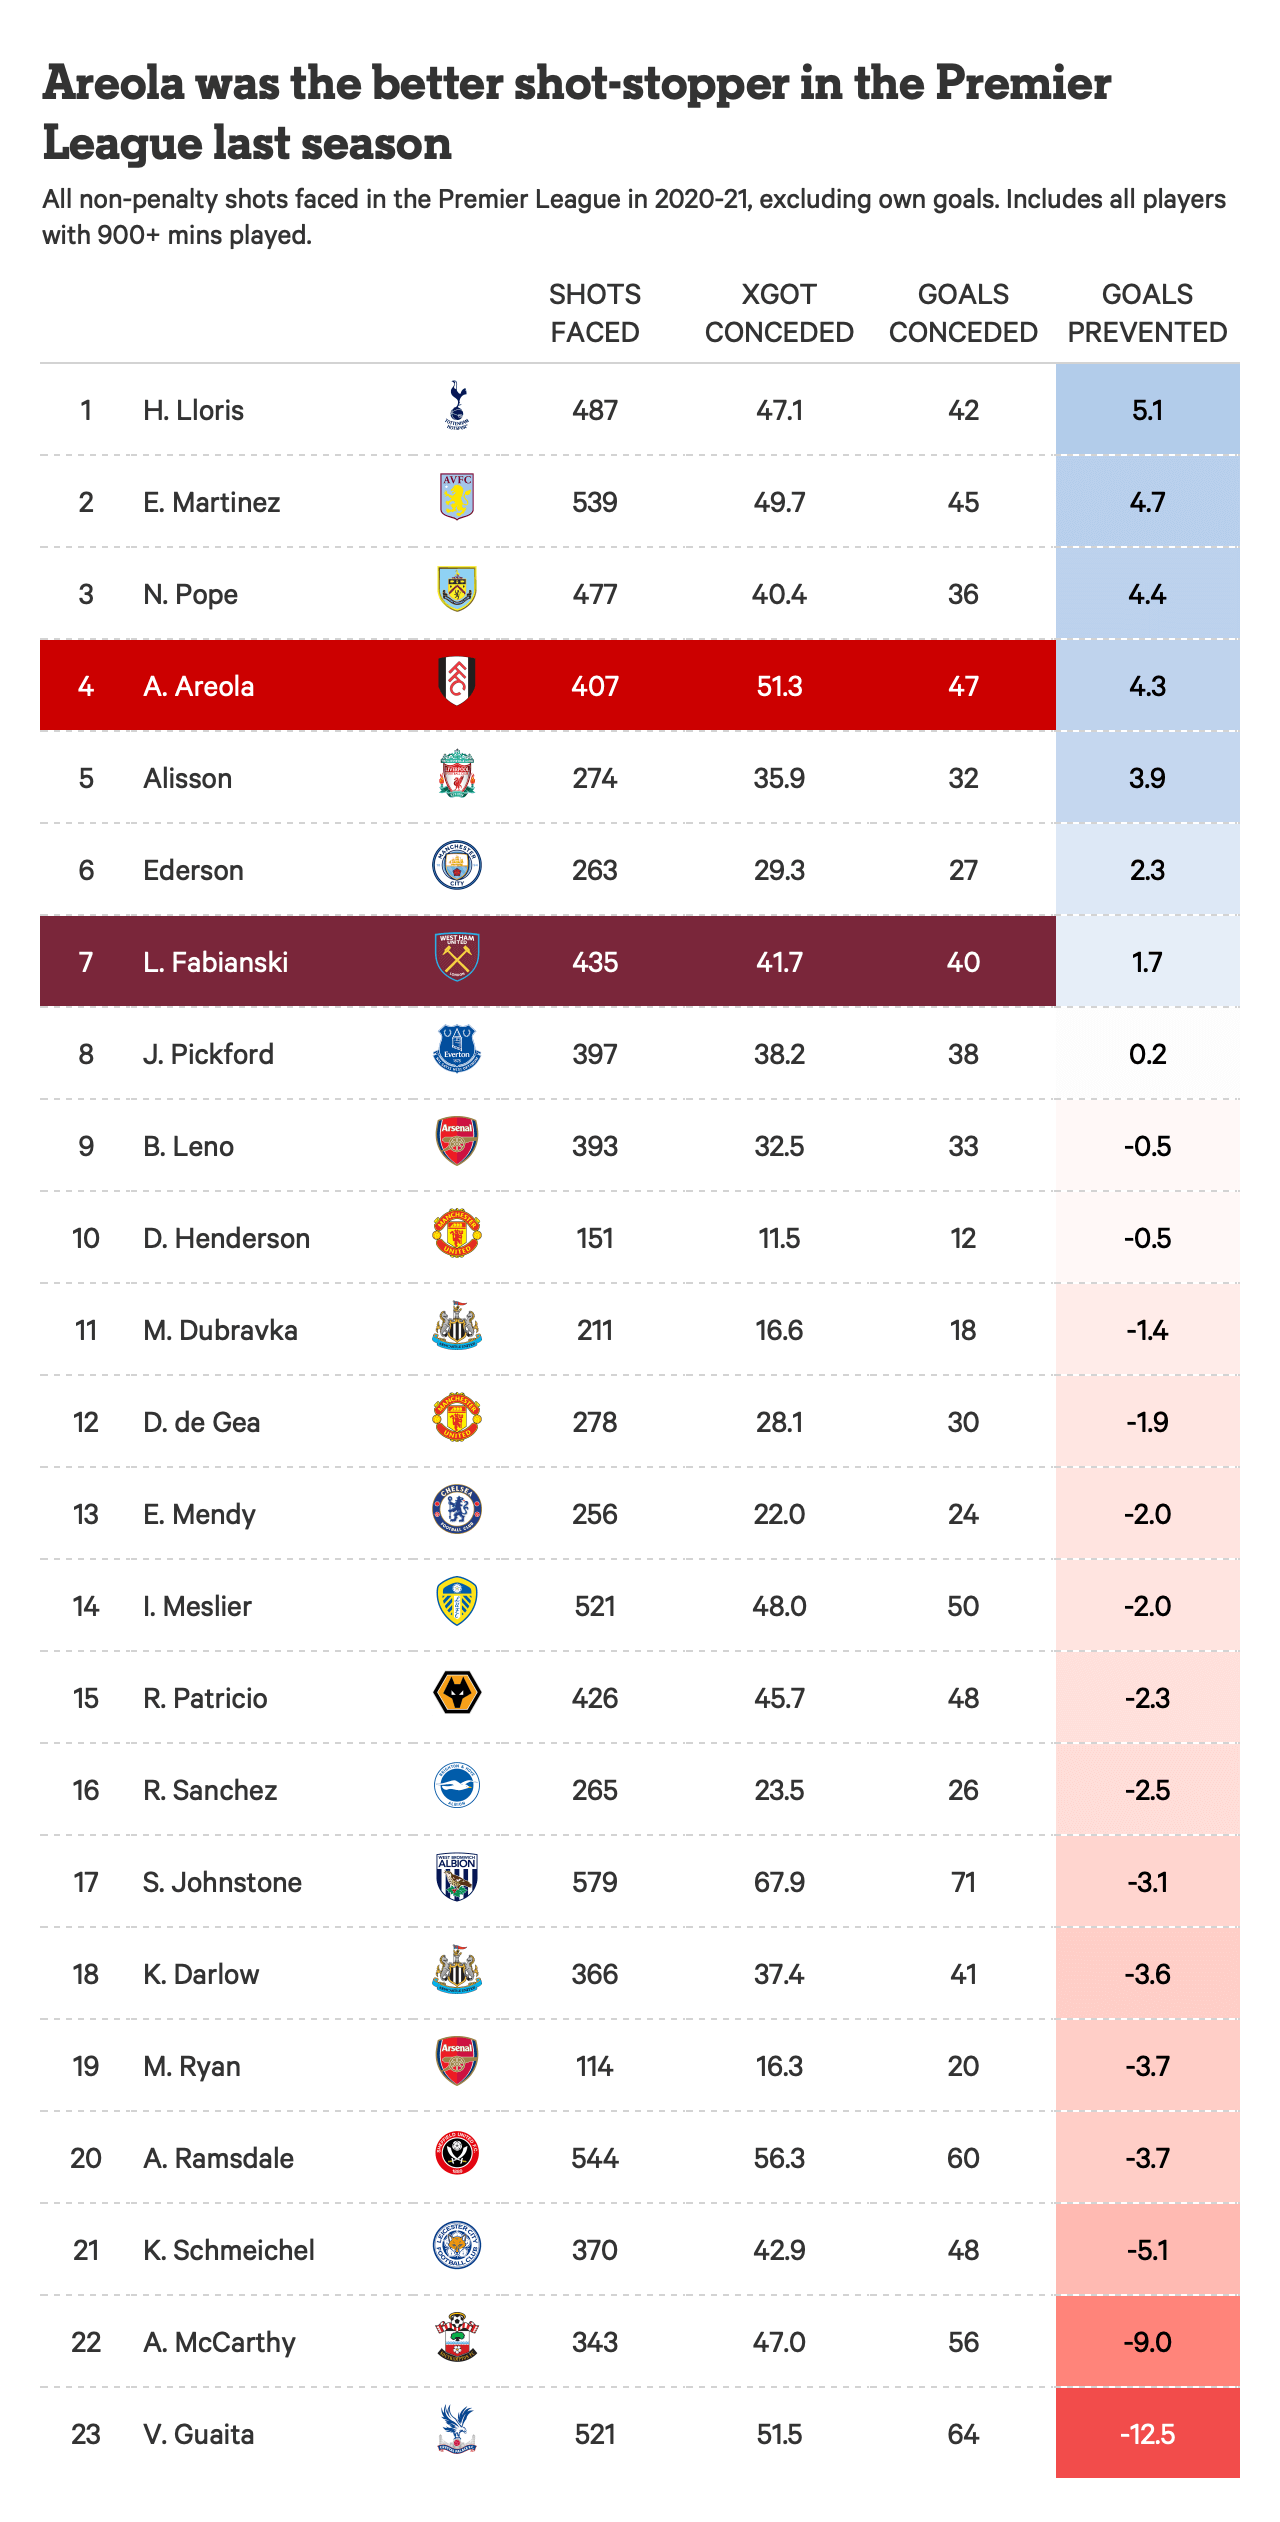Screen dimensions: 1280x2522
Task: Click the Manchester City crest beside Ederson
Action: coord(457,865)
